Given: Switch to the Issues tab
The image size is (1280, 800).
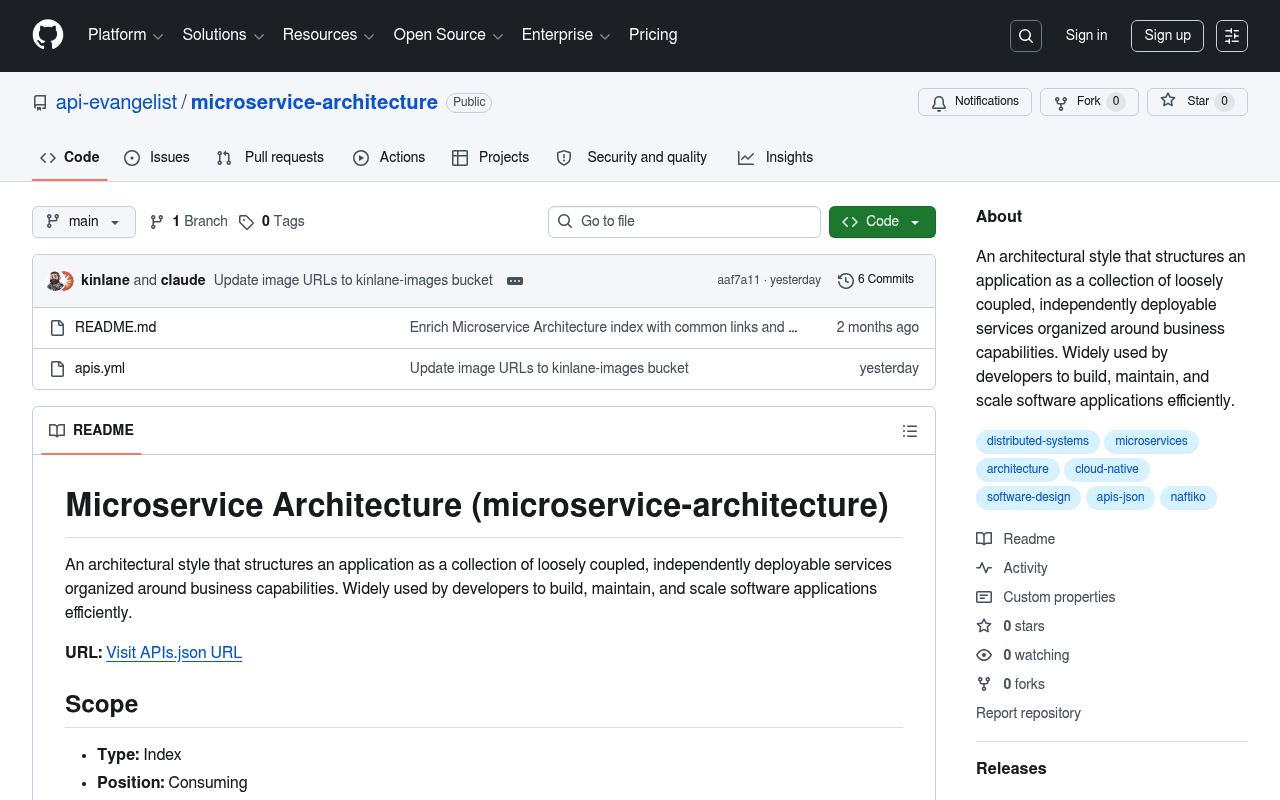Looking at the screenshot, I should pos(157,158).
